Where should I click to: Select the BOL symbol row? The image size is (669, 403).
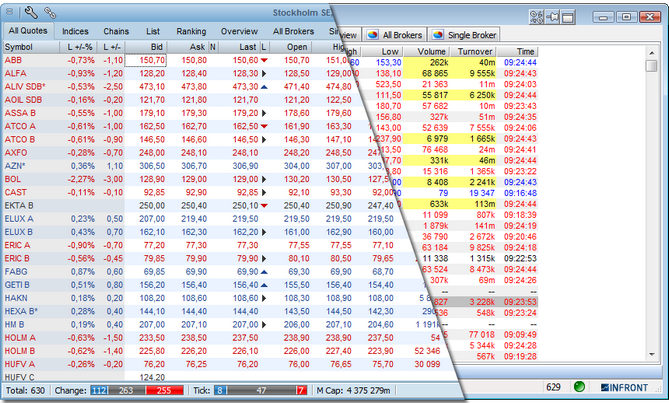click(x=13, y=179)
